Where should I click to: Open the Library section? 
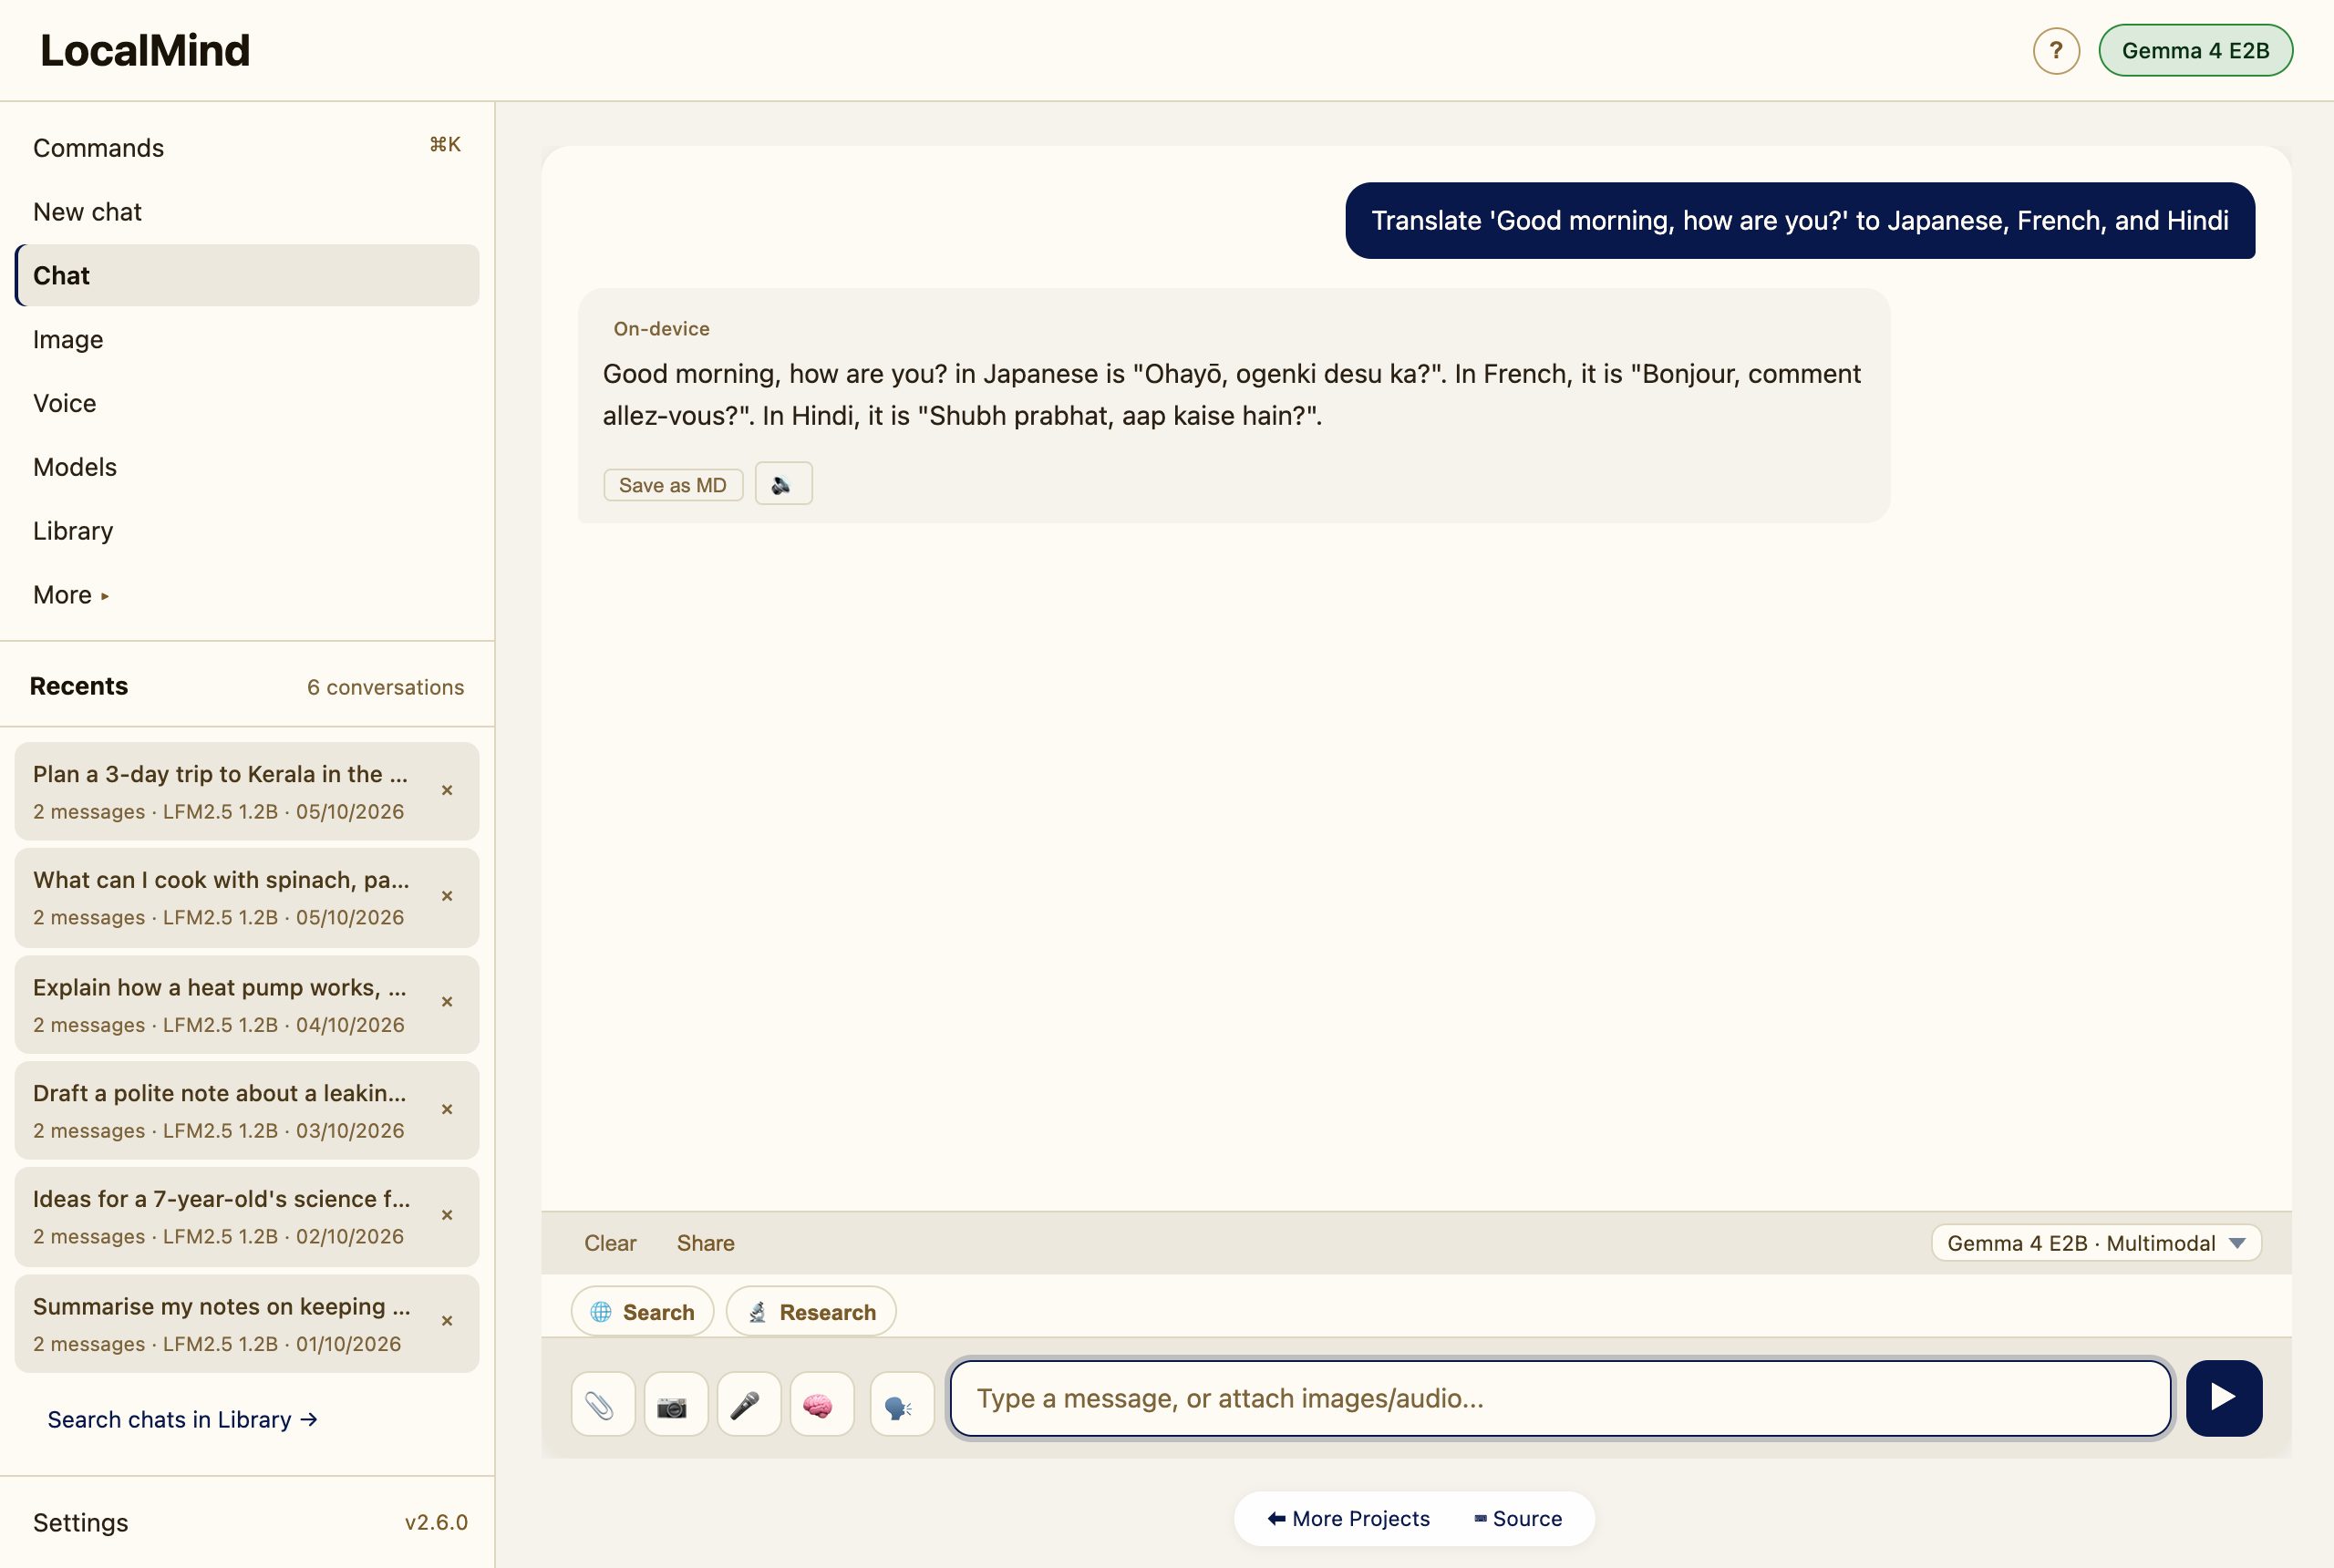click(x=247, y=531)
